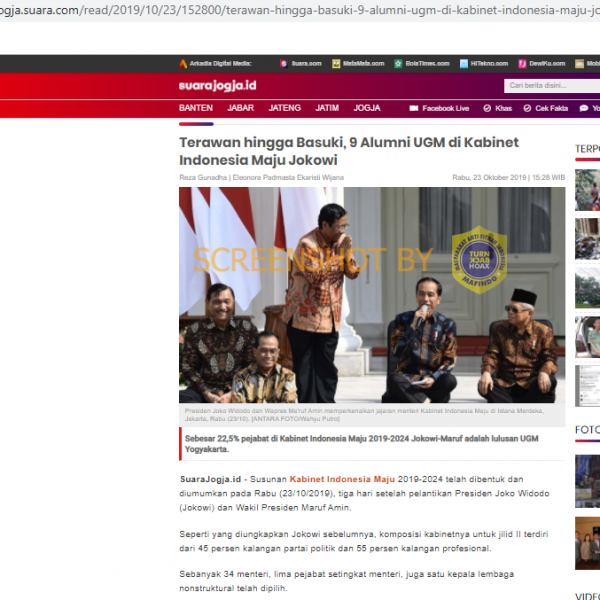Click the article headline Terawan hingga Basuki
600x600 pixels.
[349, 151]
